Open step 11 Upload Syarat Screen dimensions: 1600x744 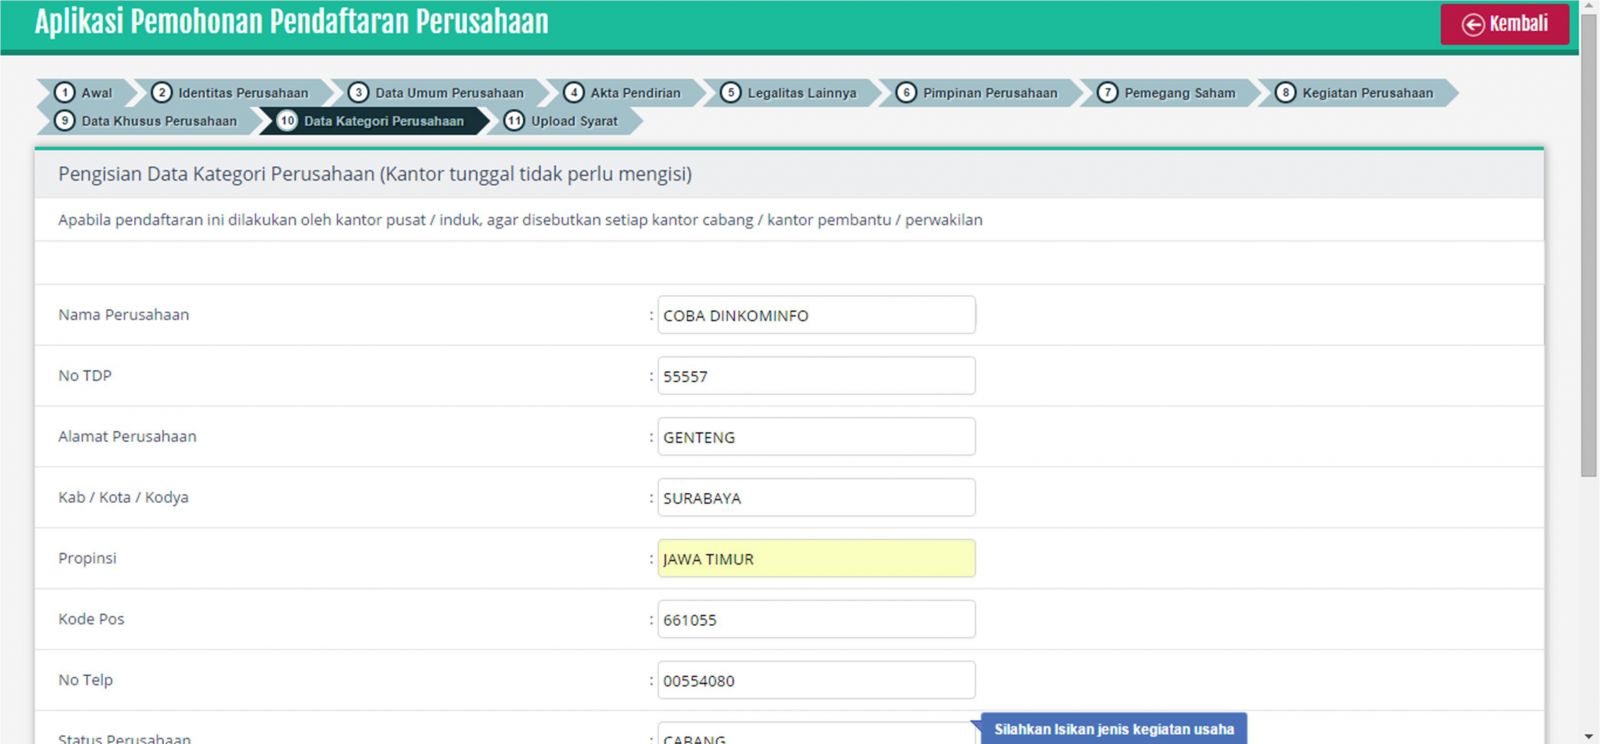click(x=562, y=121)
